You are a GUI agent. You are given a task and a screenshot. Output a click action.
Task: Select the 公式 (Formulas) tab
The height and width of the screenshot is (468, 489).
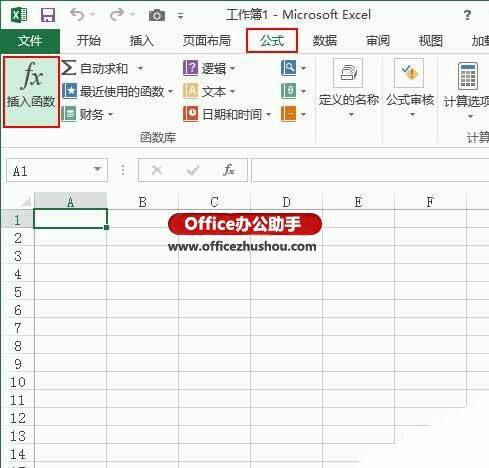point(272,41)
